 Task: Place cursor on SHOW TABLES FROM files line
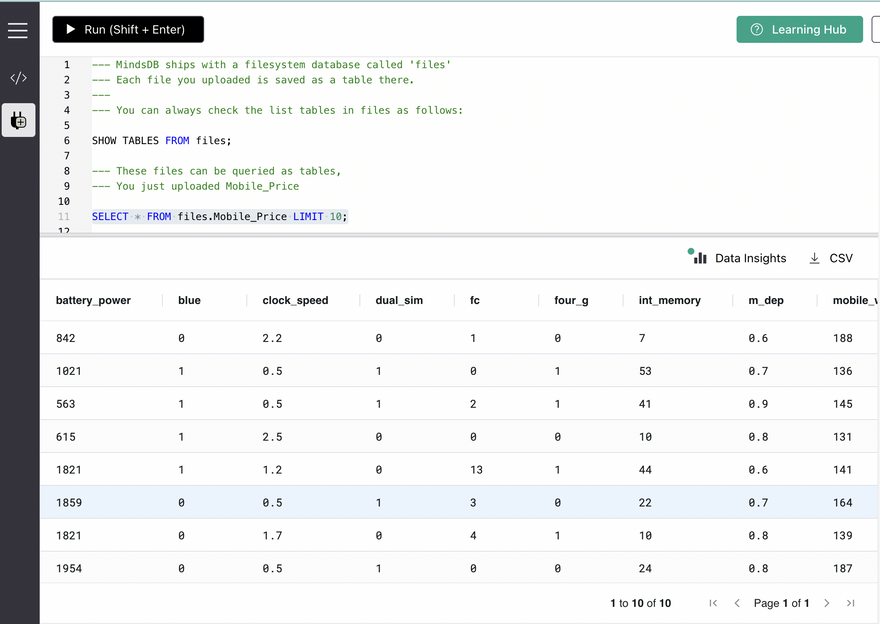(x=162, y=141)
